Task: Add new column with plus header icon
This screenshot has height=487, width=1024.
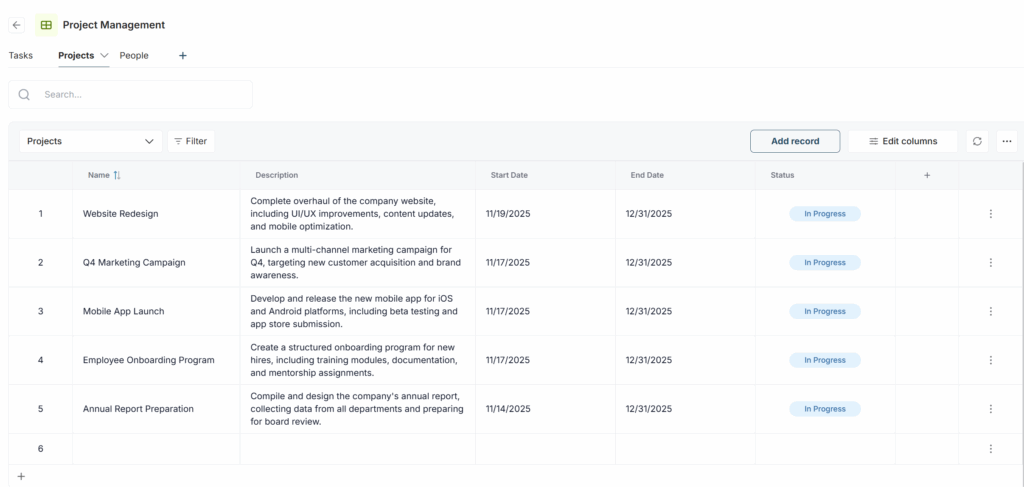Action: pos(926,175)
